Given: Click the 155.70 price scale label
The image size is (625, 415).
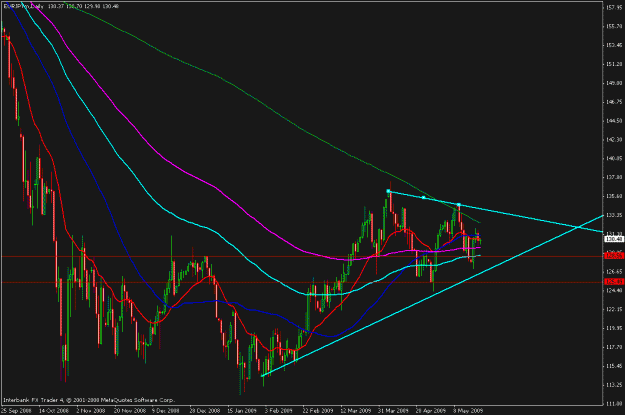Looking at the screenshot, I should point(614,26).
